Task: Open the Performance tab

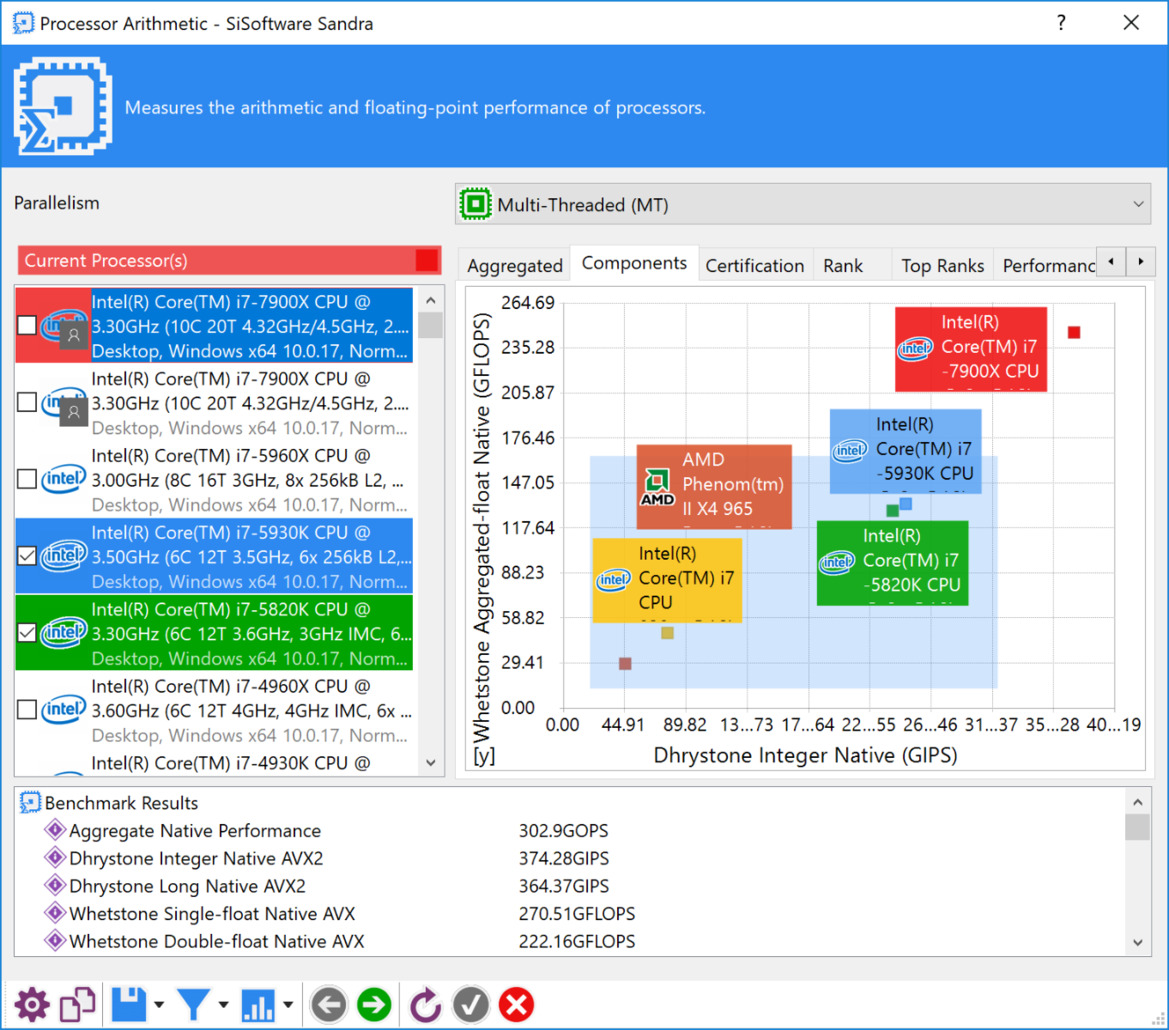Action: 1047,265
